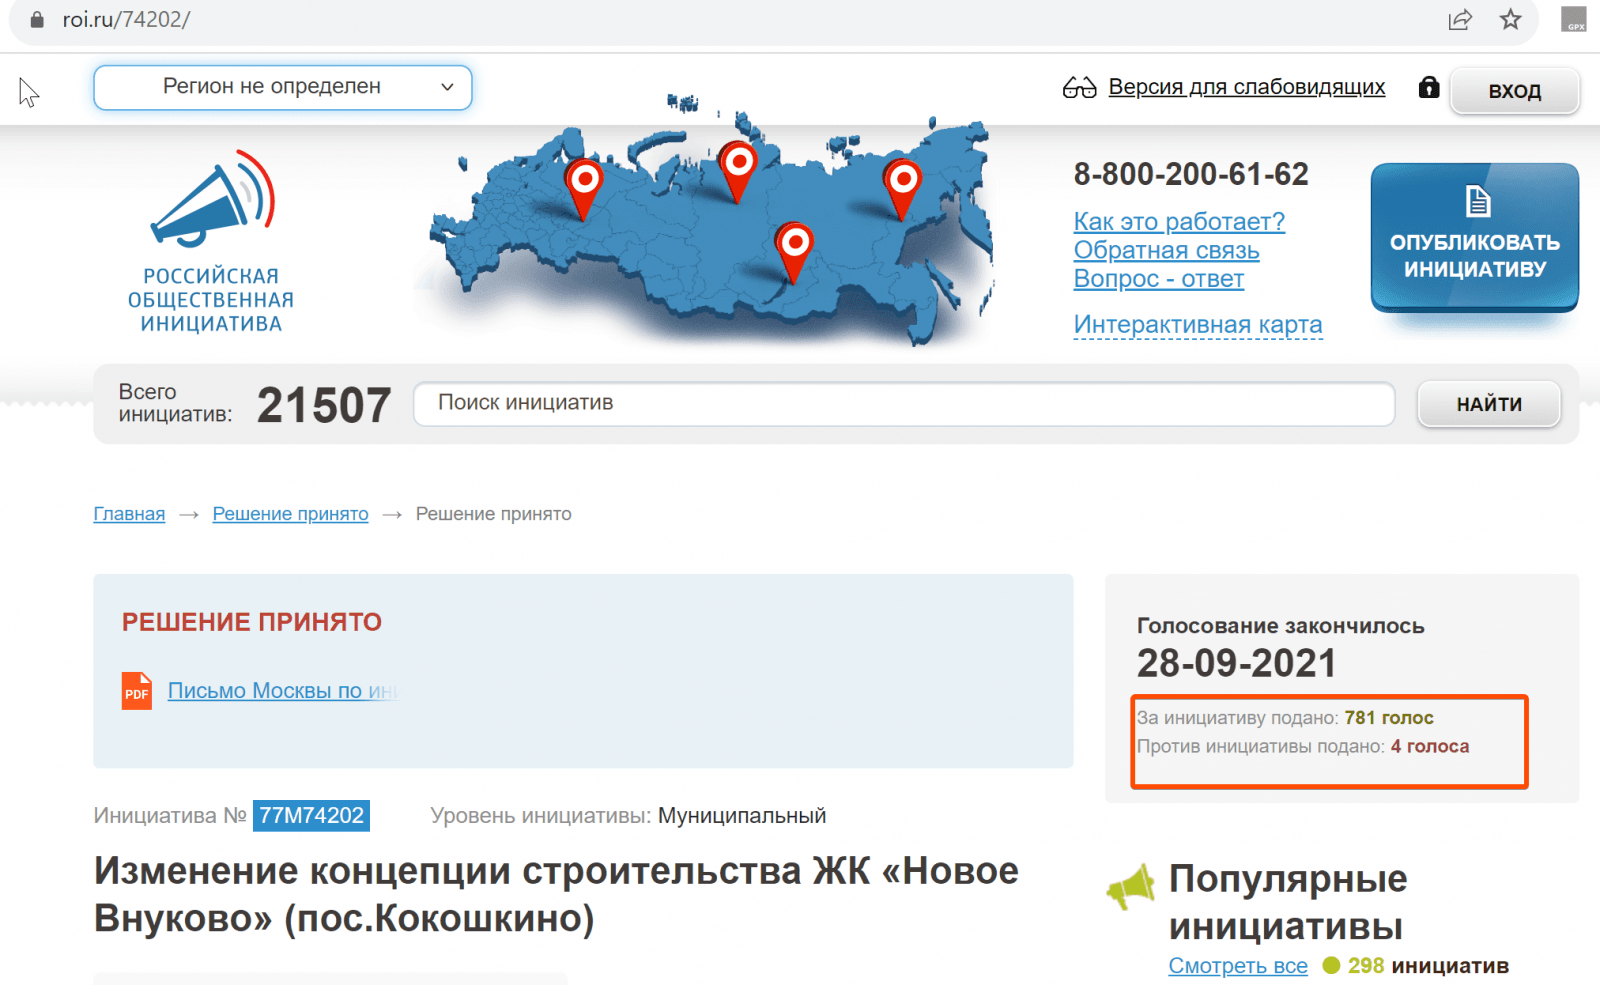
Task: Click the browser extension icon at top right
Action: [x=1574, y=19]
